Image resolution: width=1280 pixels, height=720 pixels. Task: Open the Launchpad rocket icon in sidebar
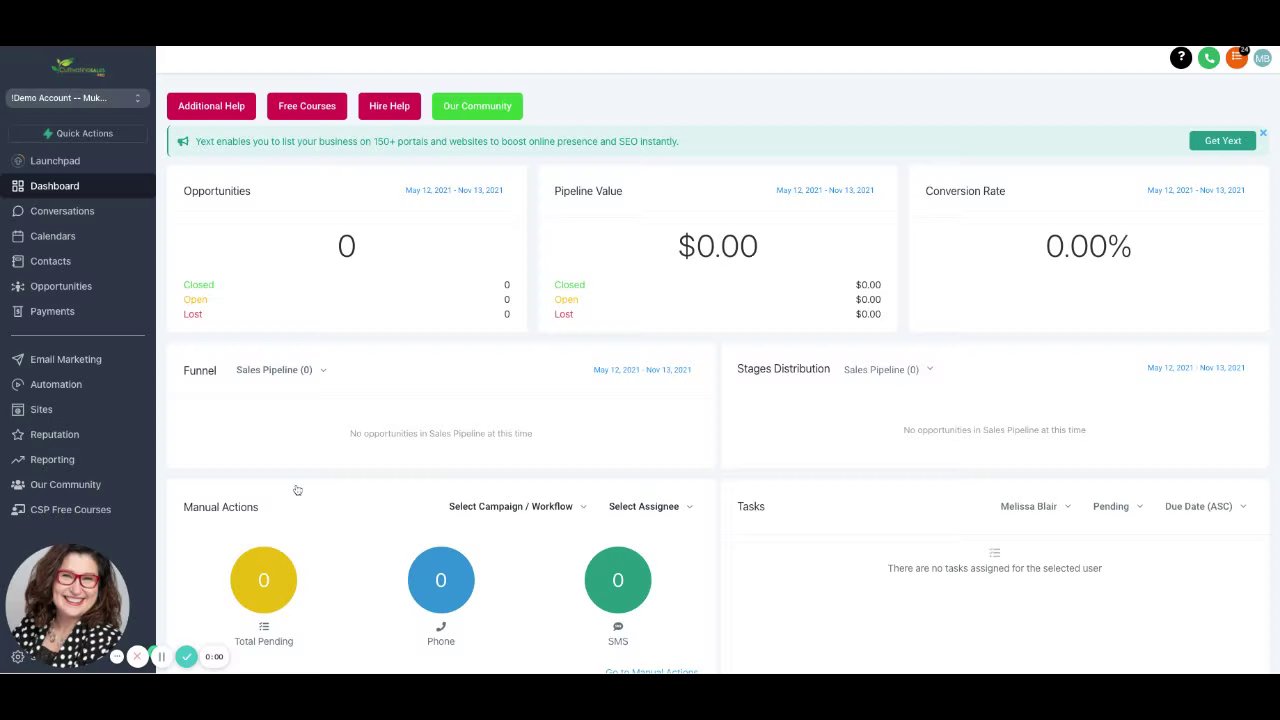coord(18,161)
